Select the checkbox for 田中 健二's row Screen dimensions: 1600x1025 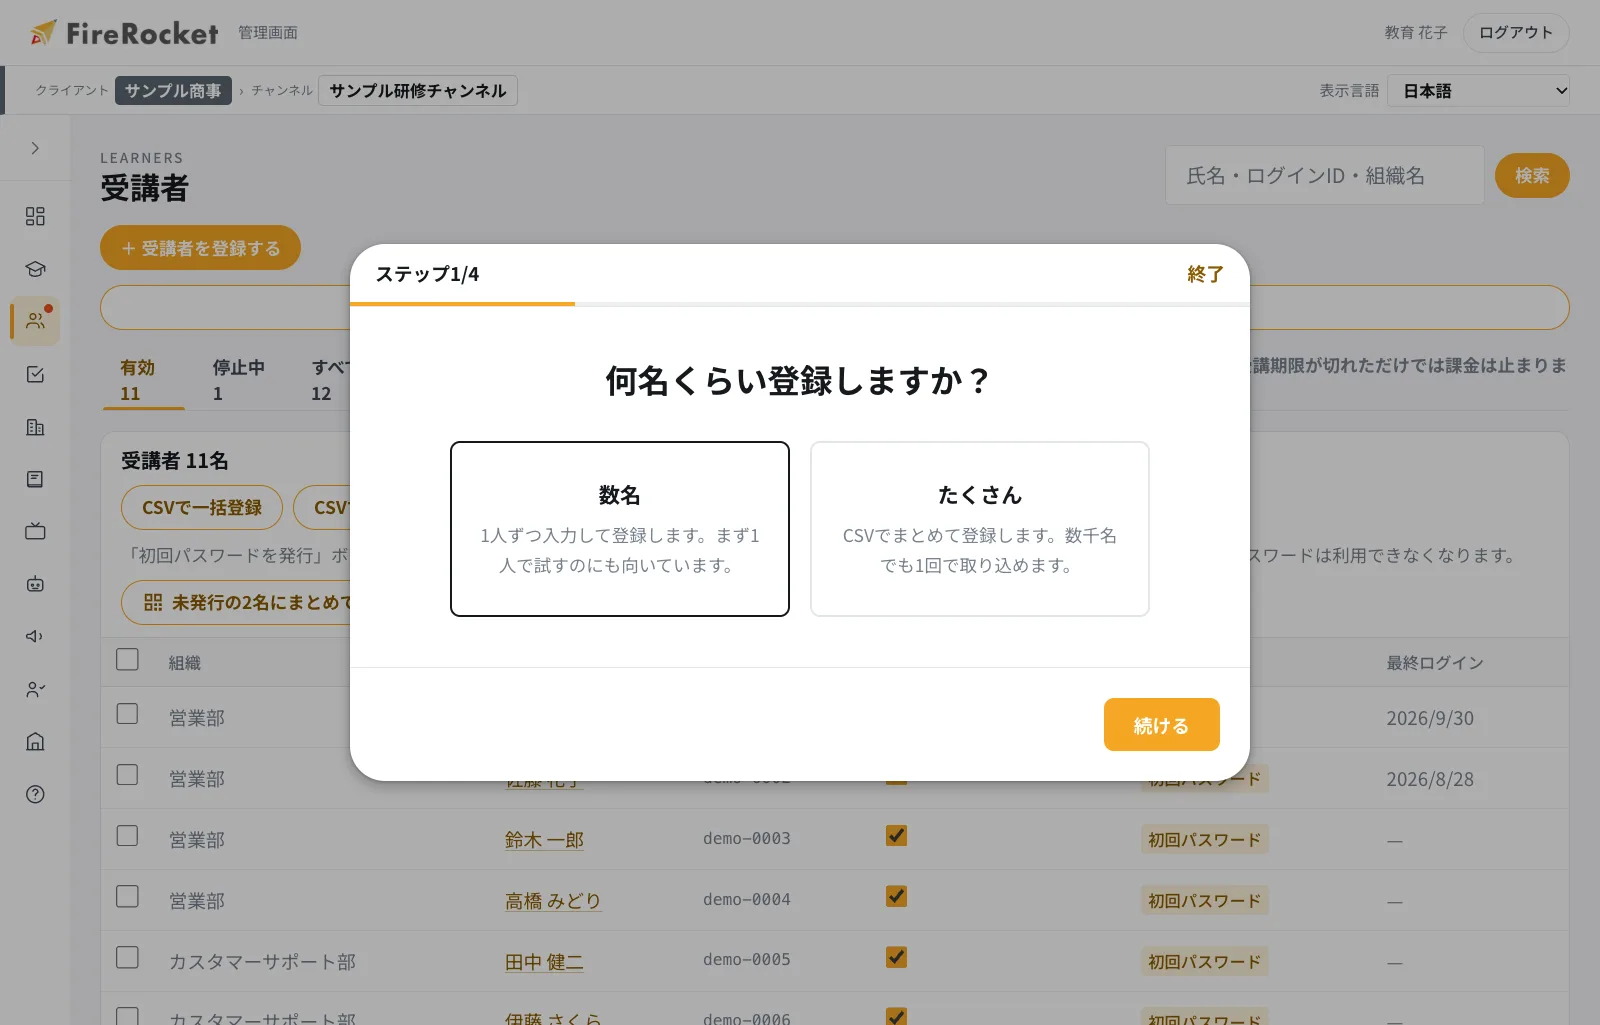[x=127, y=957]
